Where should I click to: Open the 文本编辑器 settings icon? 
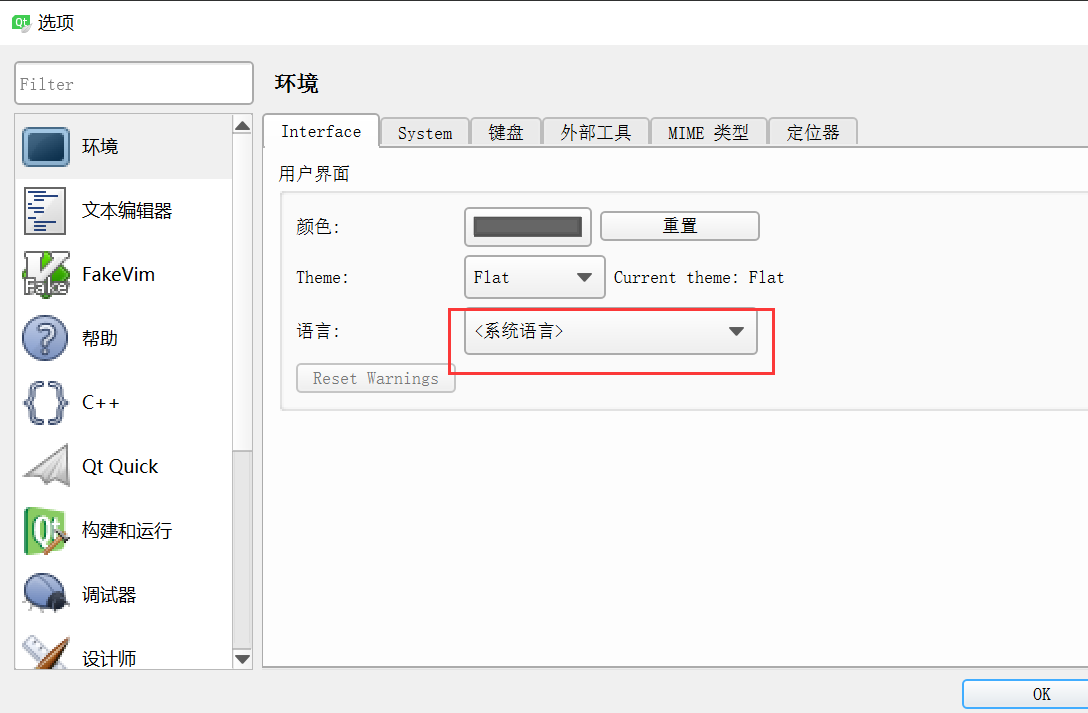click(45, 211)
